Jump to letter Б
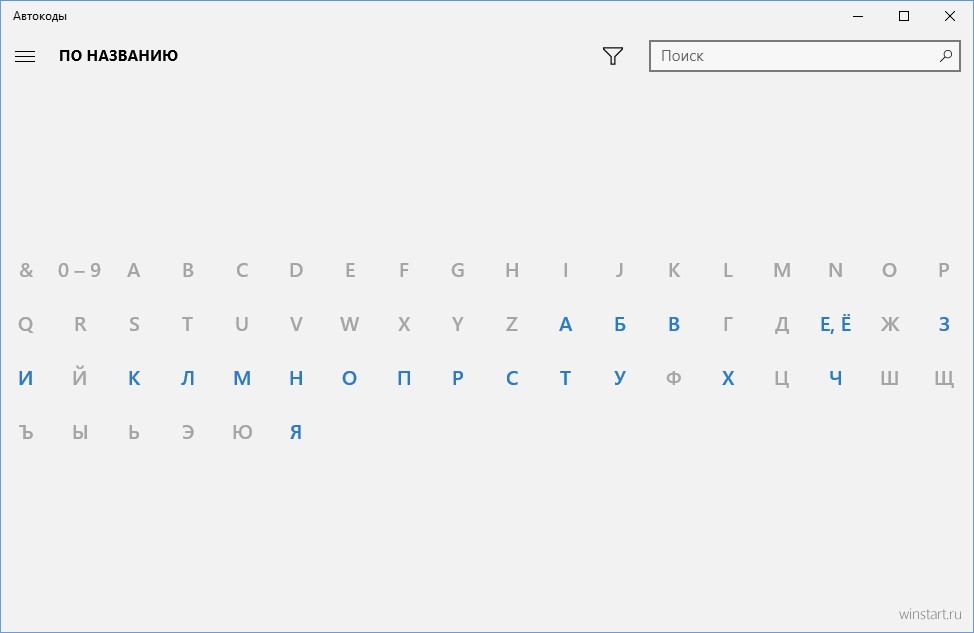Viewport: 974px width, 633px height. point(619,324)
